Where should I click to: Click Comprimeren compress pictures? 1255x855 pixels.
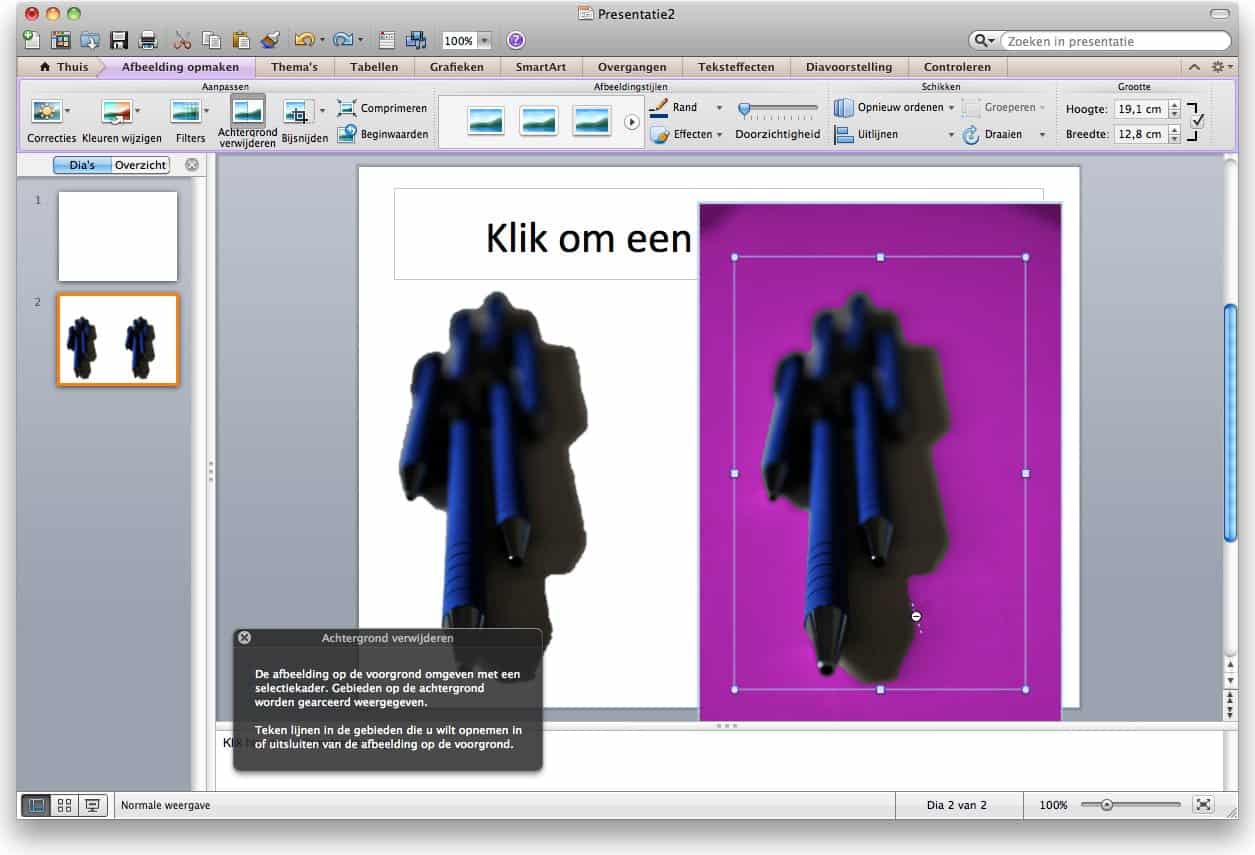point(382,107)
